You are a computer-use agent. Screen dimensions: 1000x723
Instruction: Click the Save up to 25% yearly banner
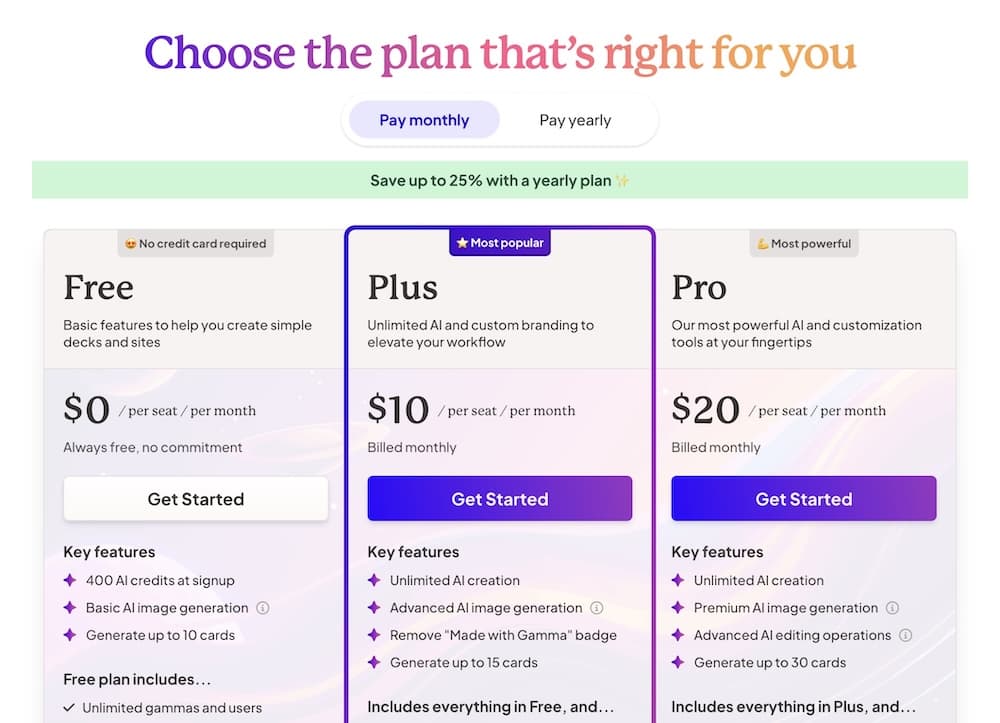point(500,181)
